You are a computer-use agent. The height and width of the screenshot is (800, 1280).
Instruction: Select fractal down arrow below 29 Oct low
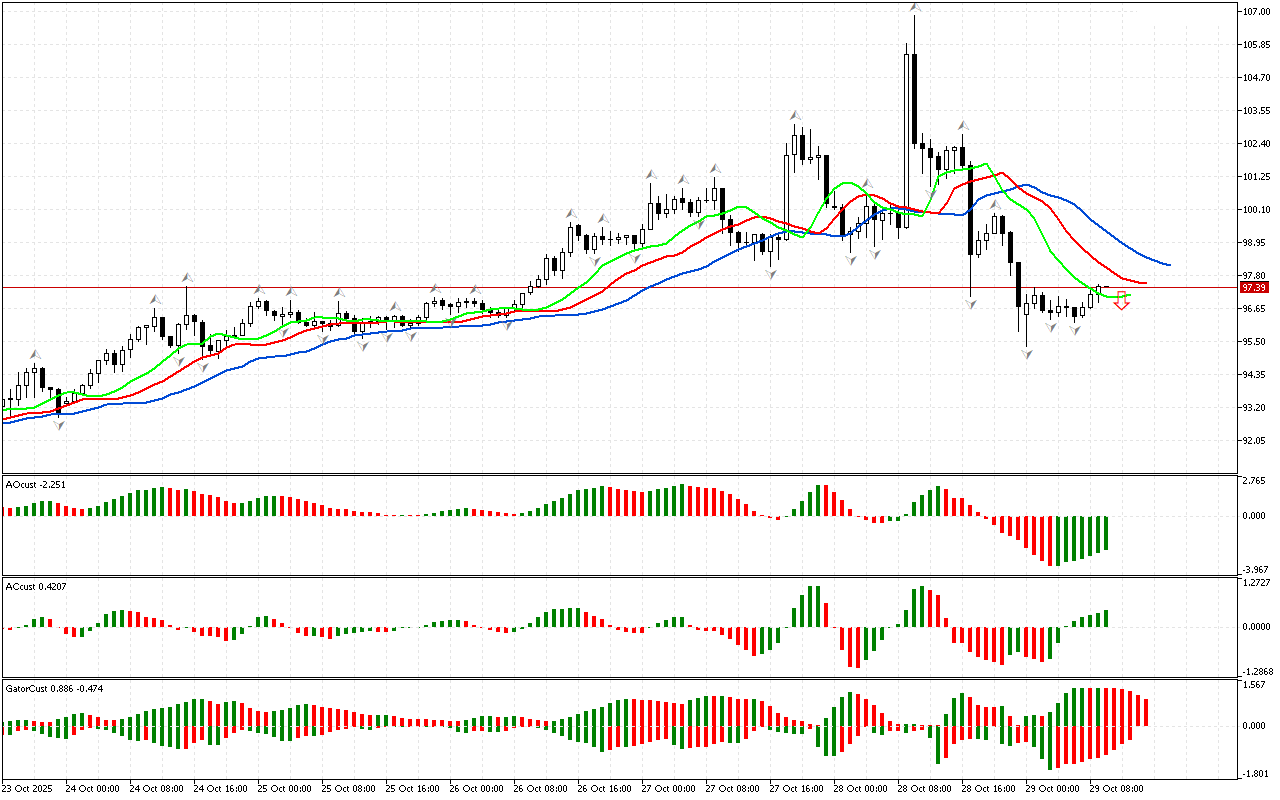coord(1026,354)
